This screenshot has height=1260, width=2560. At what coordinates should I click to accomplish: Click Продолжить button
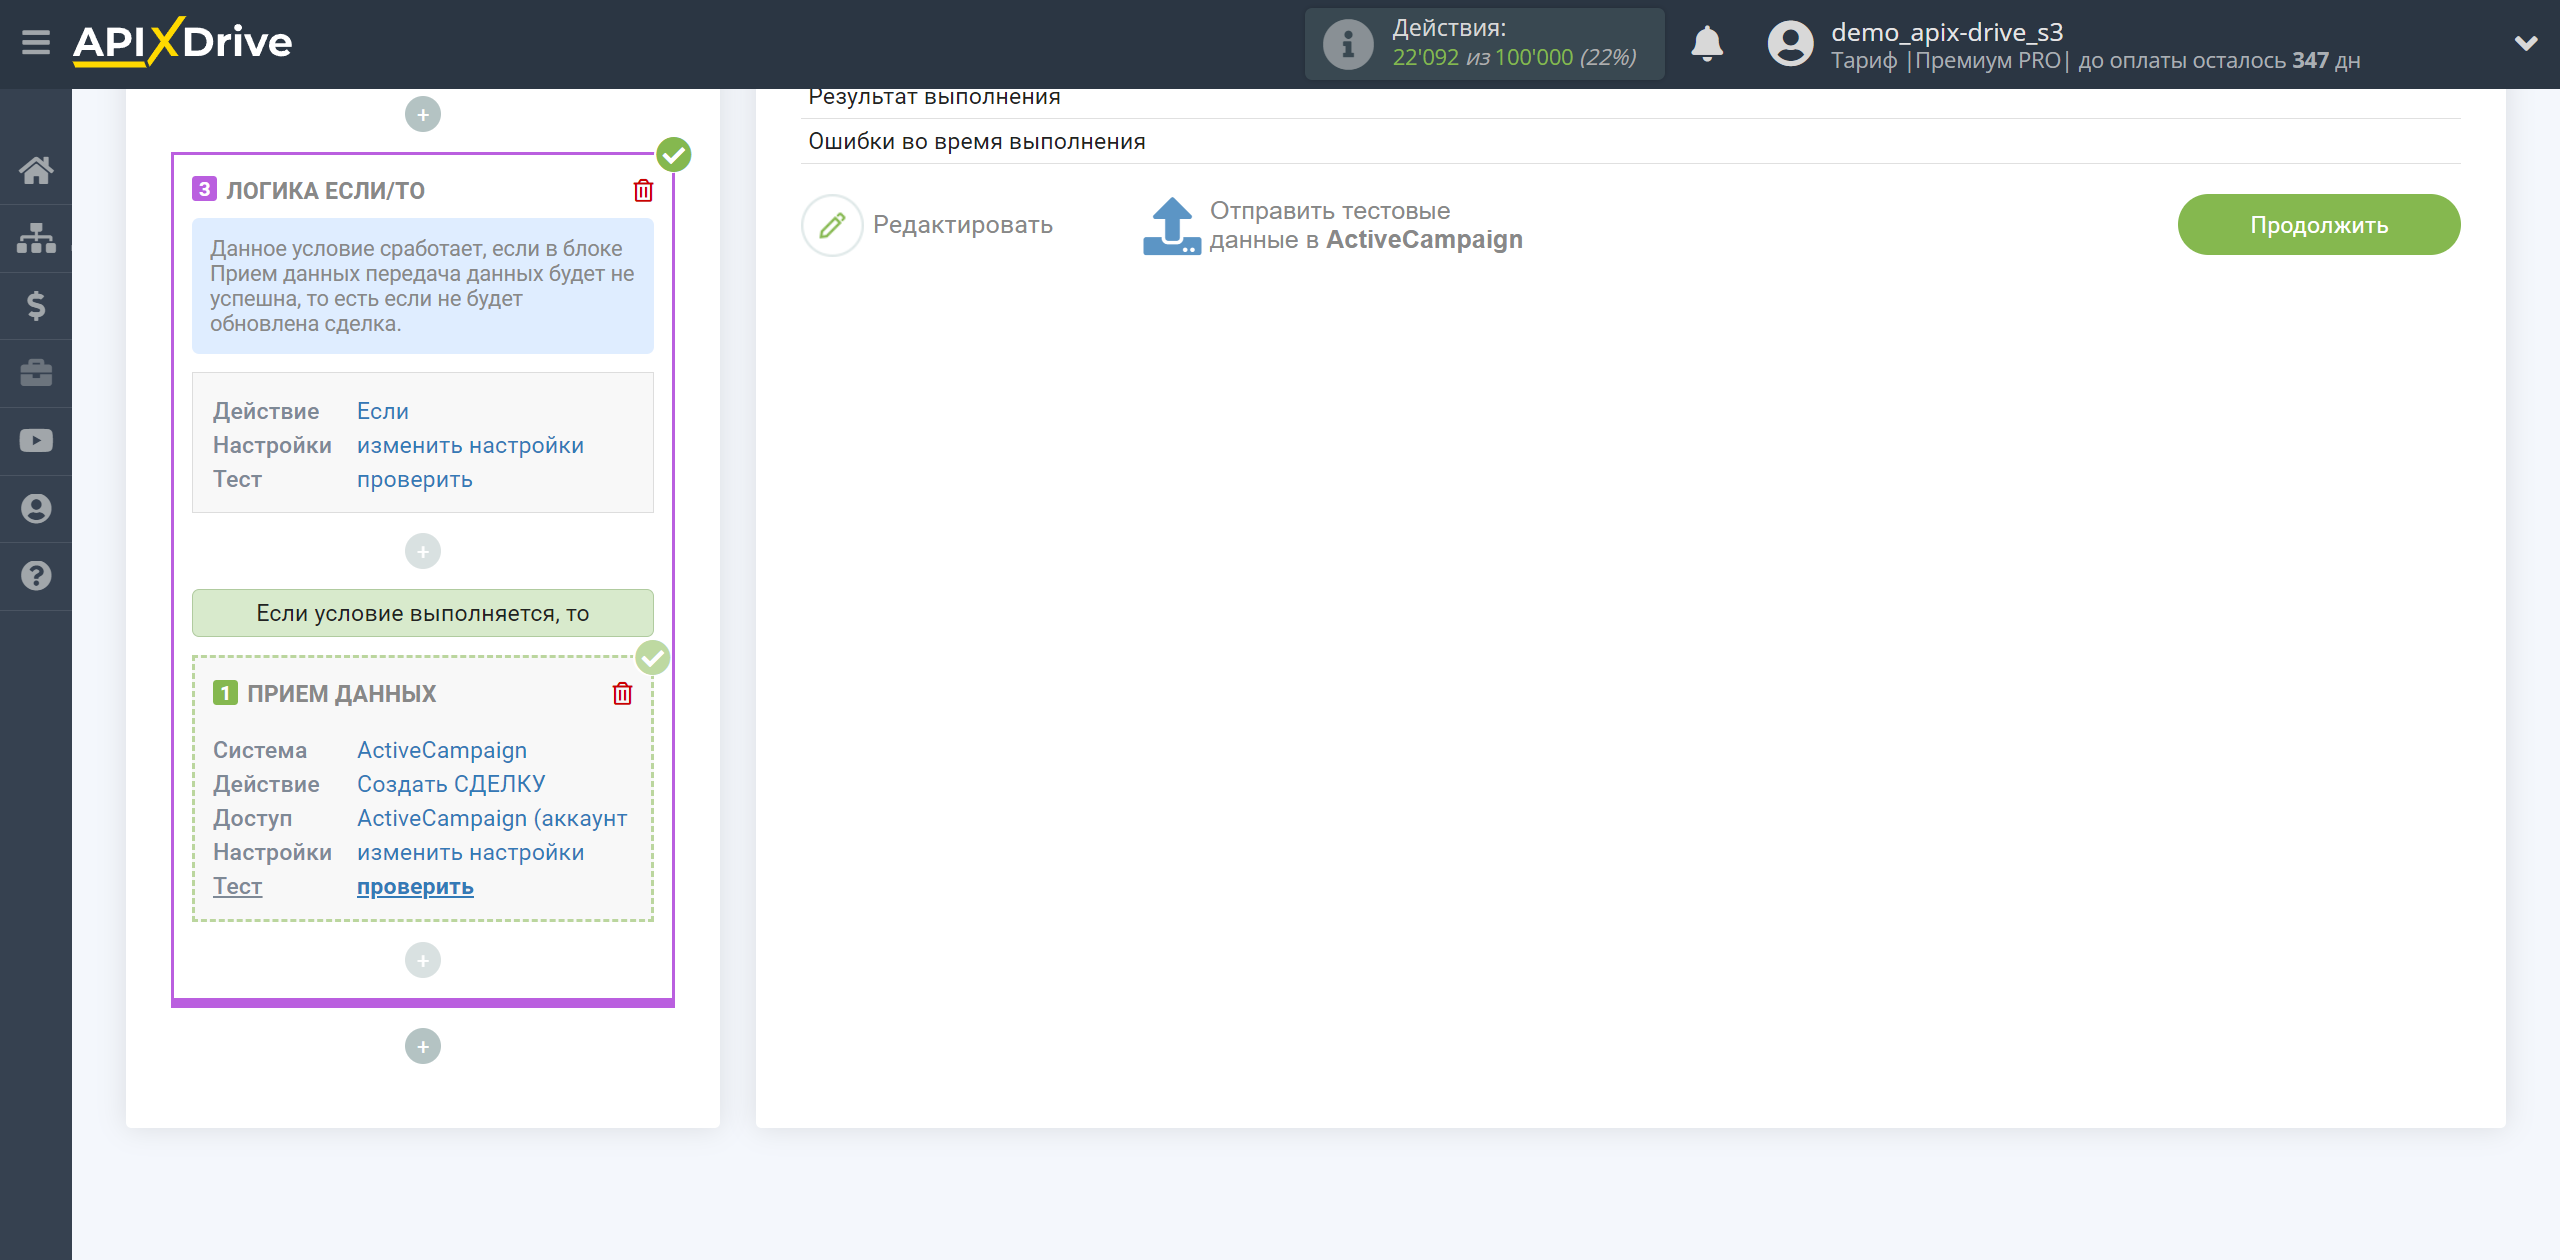point(2319,225)
